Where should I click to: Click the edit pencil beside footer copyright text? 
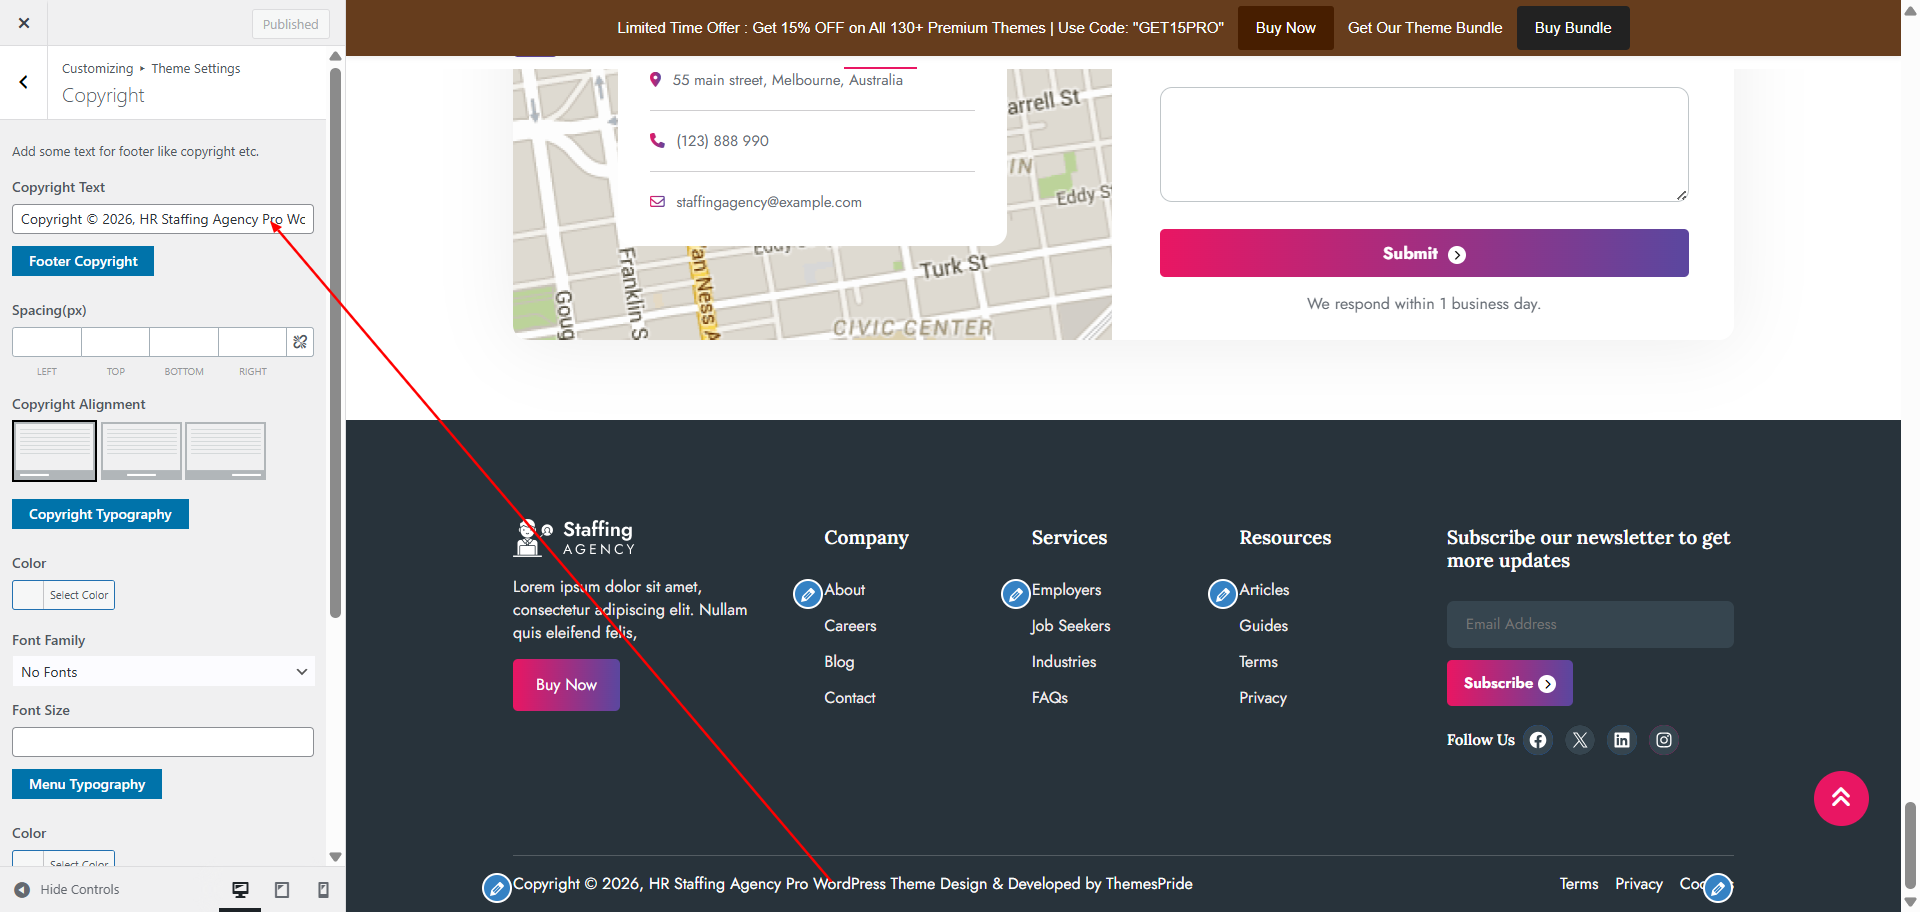[x=497, y=887]
